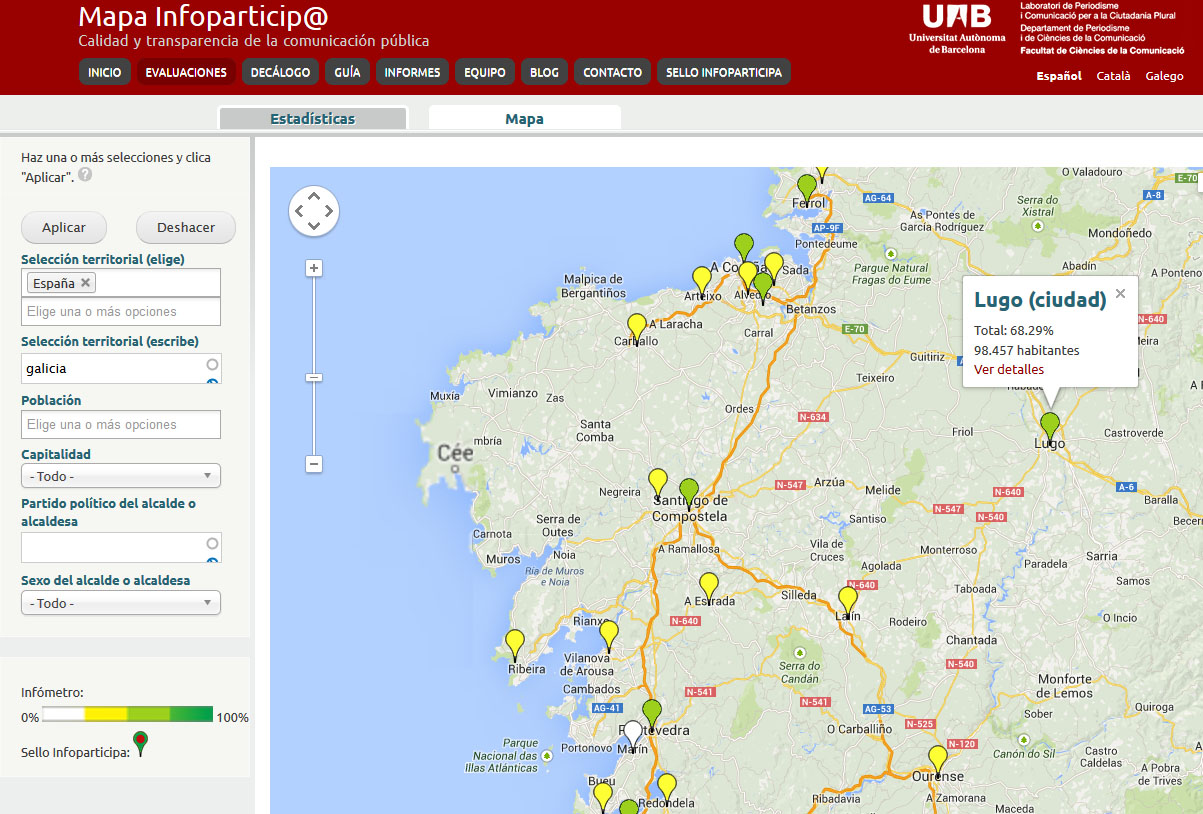This screenshot has width=1203, height=814.
Task: Click the yellow marker at Carballo
Action: (637, 328)
